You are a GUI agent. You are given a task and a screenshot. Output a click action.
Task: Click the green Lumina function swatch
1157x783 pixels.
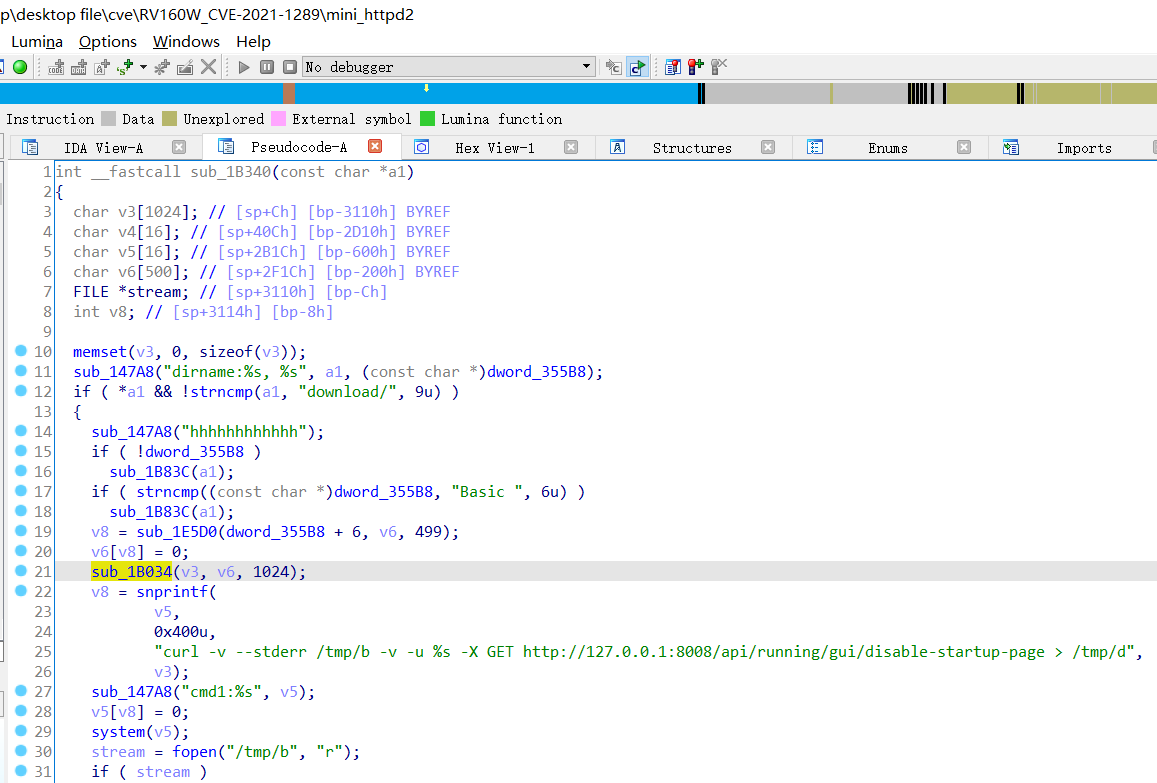[x=427, y=119]
